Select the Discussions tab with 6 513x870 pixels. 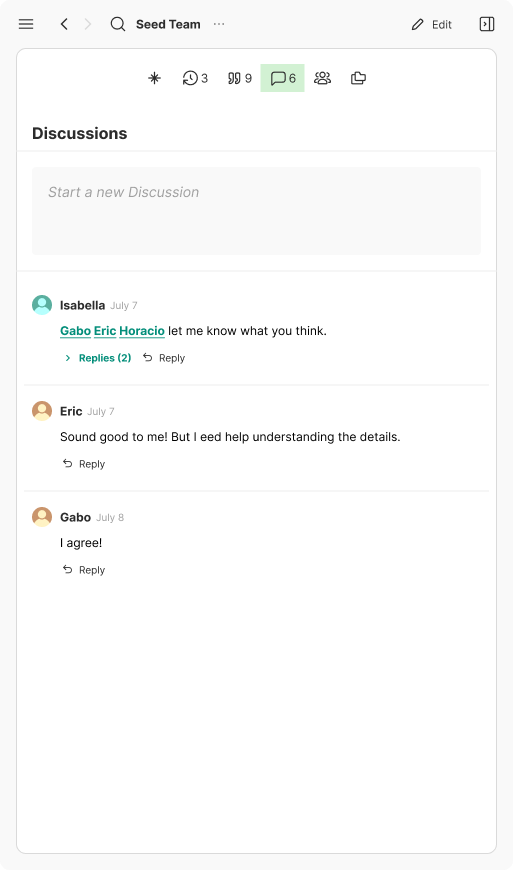click(282, 78)
